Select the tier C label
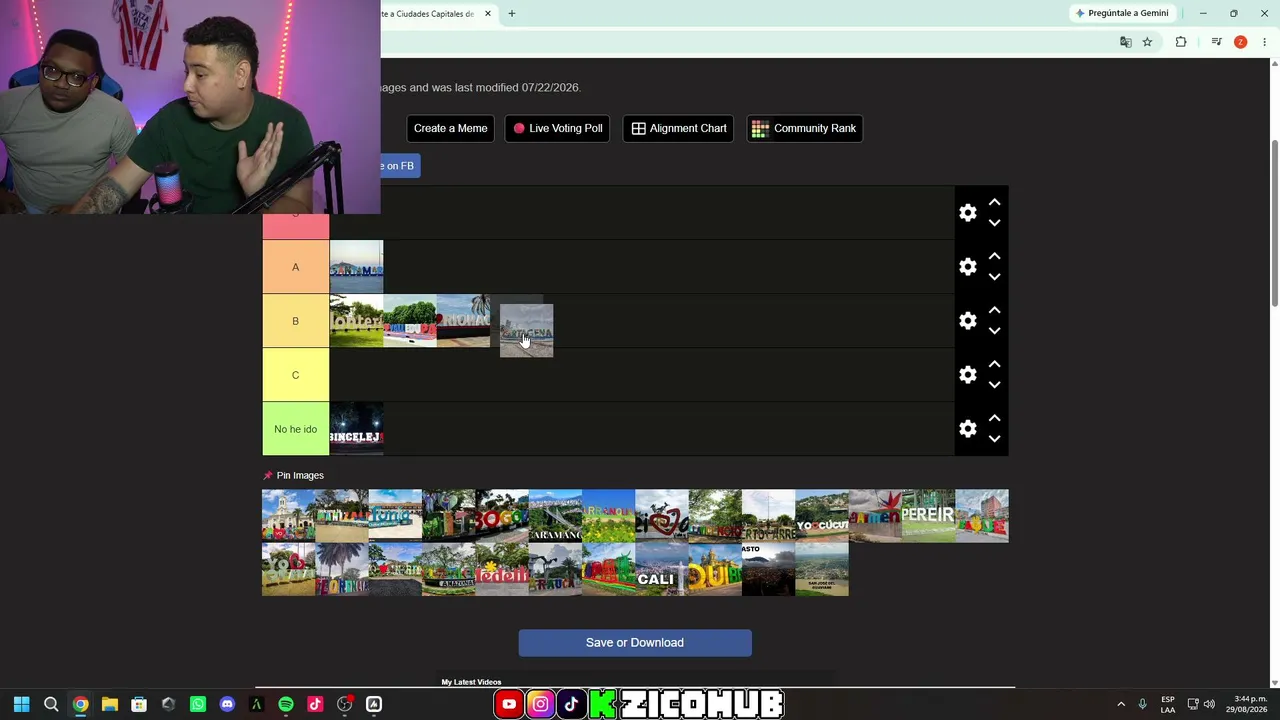Viewport: 1280px width, 720px height. 296,375
